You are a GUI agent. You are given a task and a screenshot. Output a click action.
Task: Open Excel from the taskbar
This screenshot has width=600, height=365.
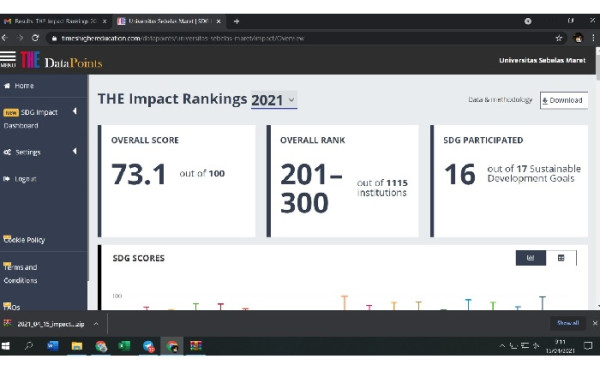(124, 346)
